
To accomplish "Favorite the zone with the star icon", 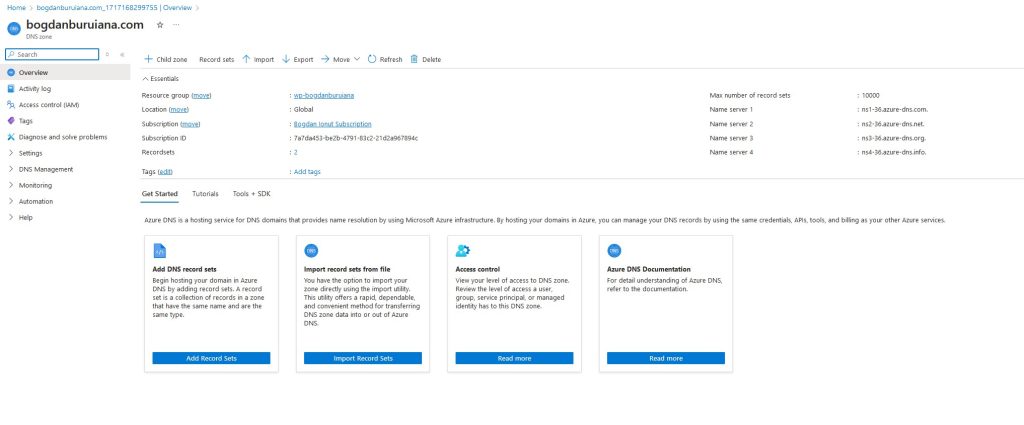I will [160, 25].
